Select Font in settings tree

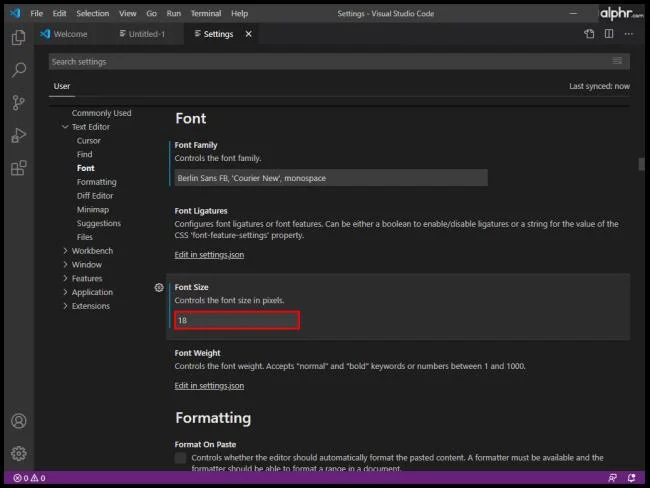(x=85, y=168)
